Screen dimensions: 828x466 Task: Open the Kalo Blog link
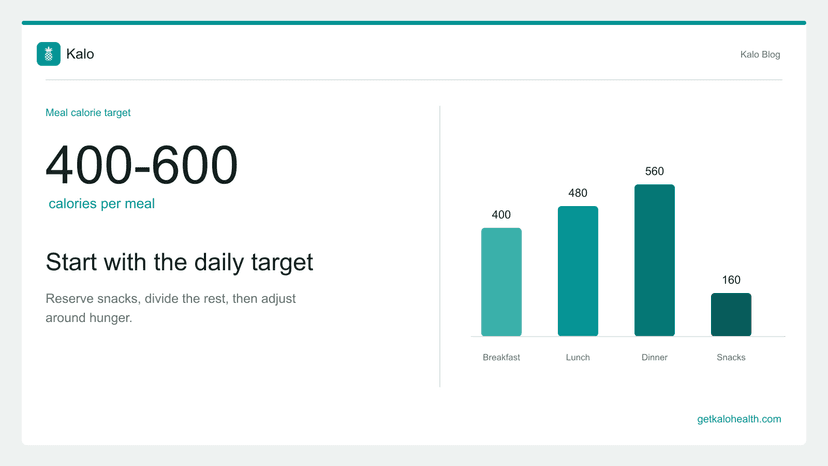(760, 54)
